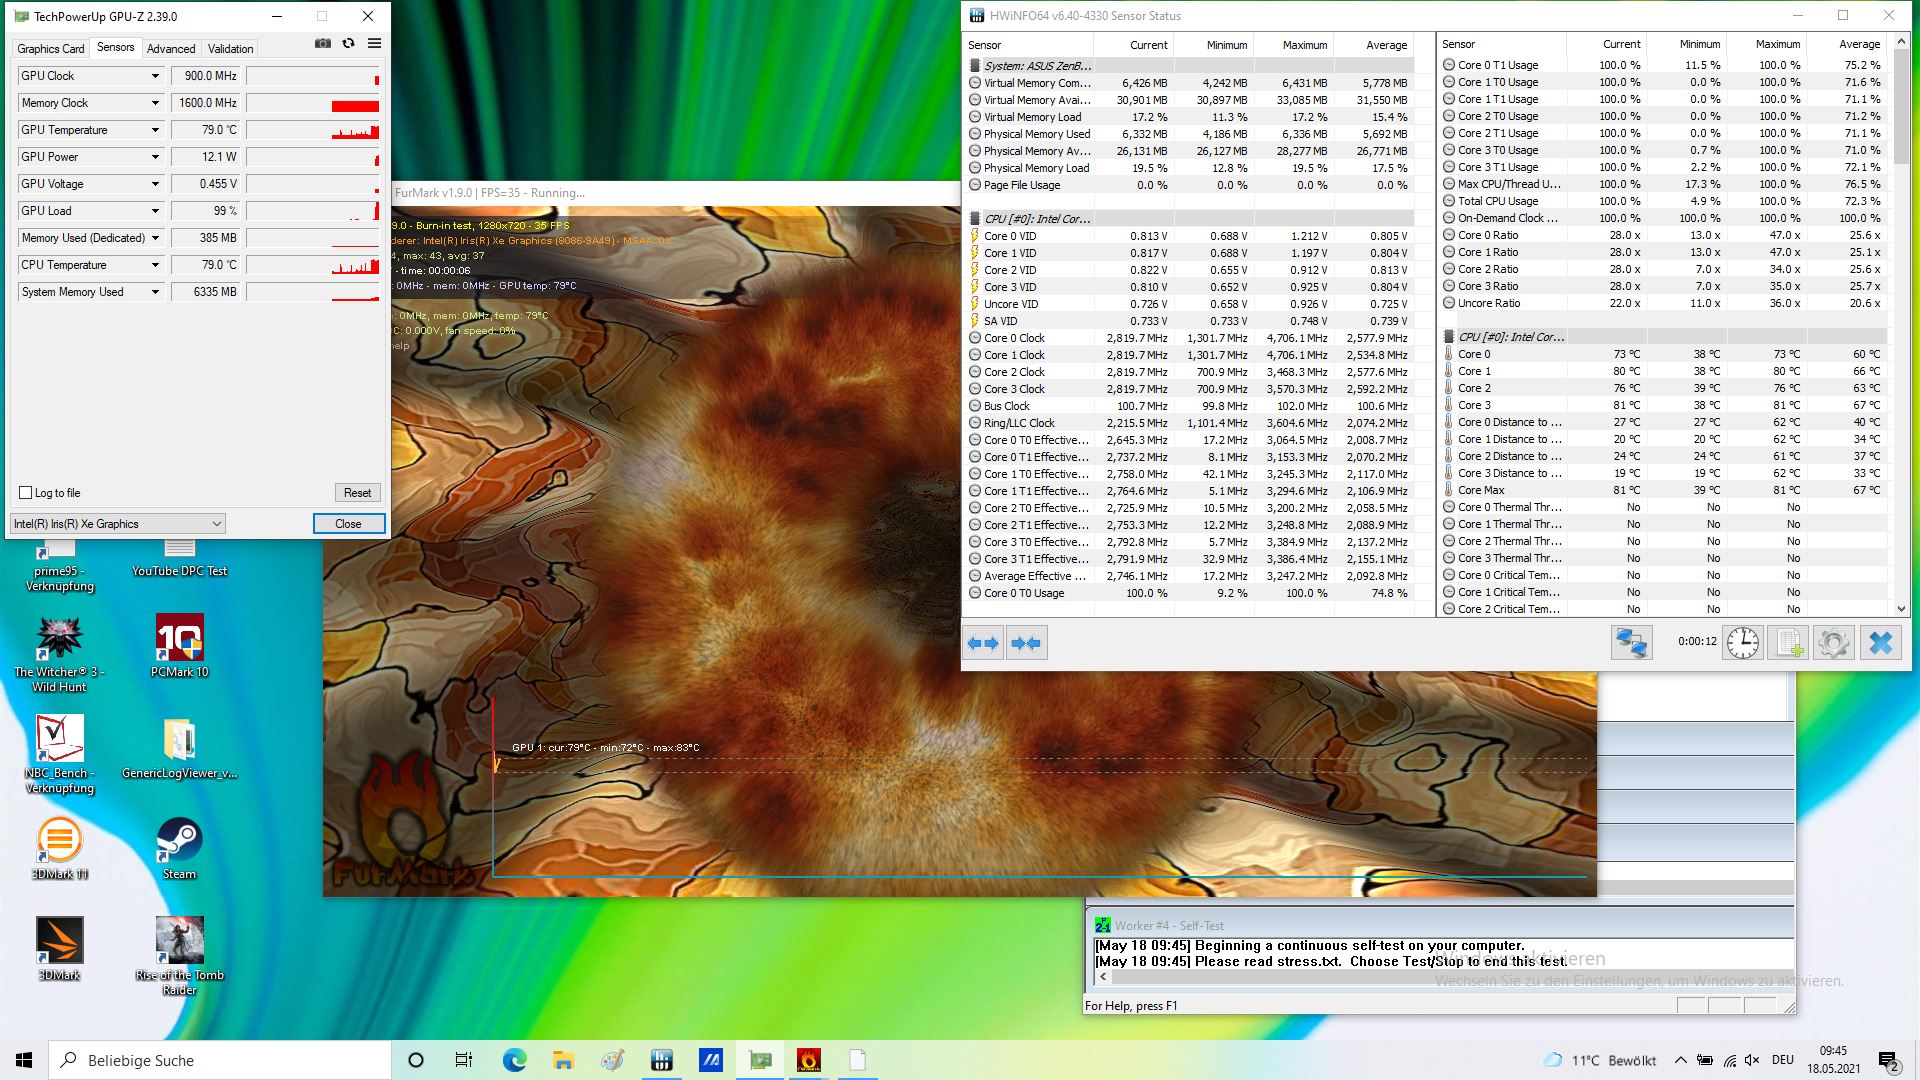The image size is (1920, 1080).
Task: Switch to Advanced tab
Action: tap(171, 48)
